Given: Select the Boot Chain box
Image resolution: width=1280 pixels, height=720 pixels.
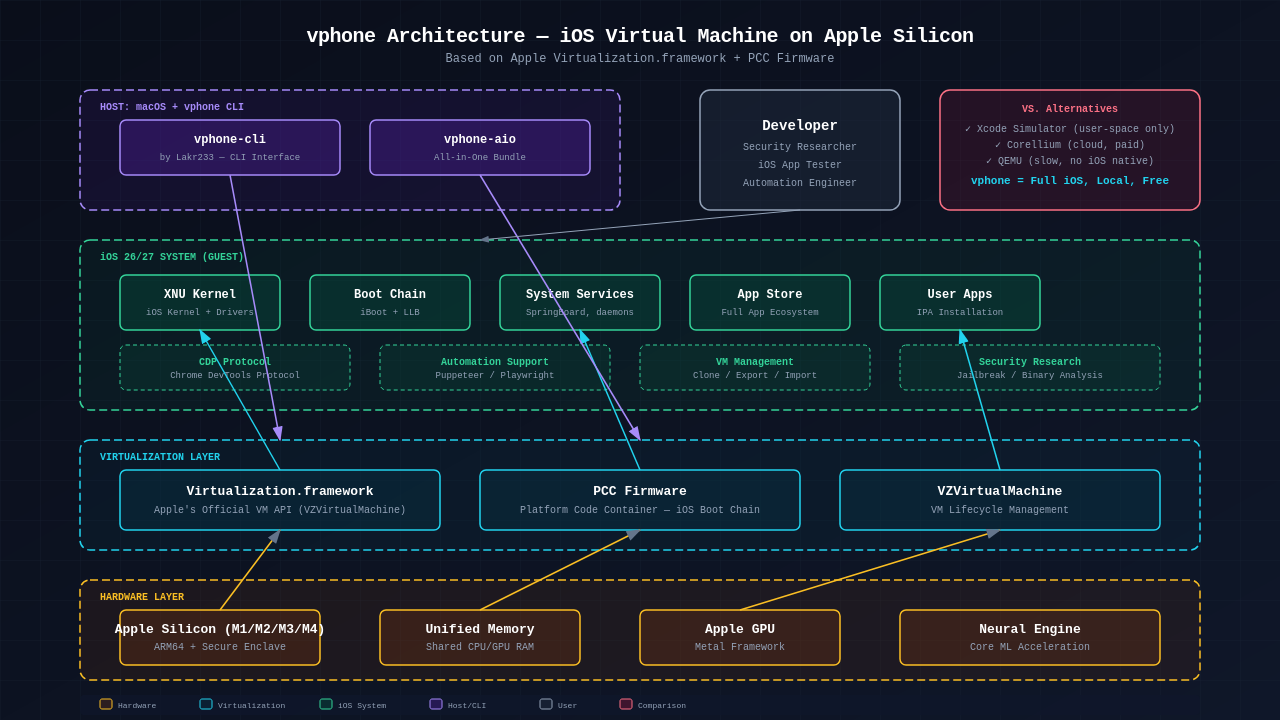Looking at the screenshot, I should pyautogui.click(x=390, y=302).
